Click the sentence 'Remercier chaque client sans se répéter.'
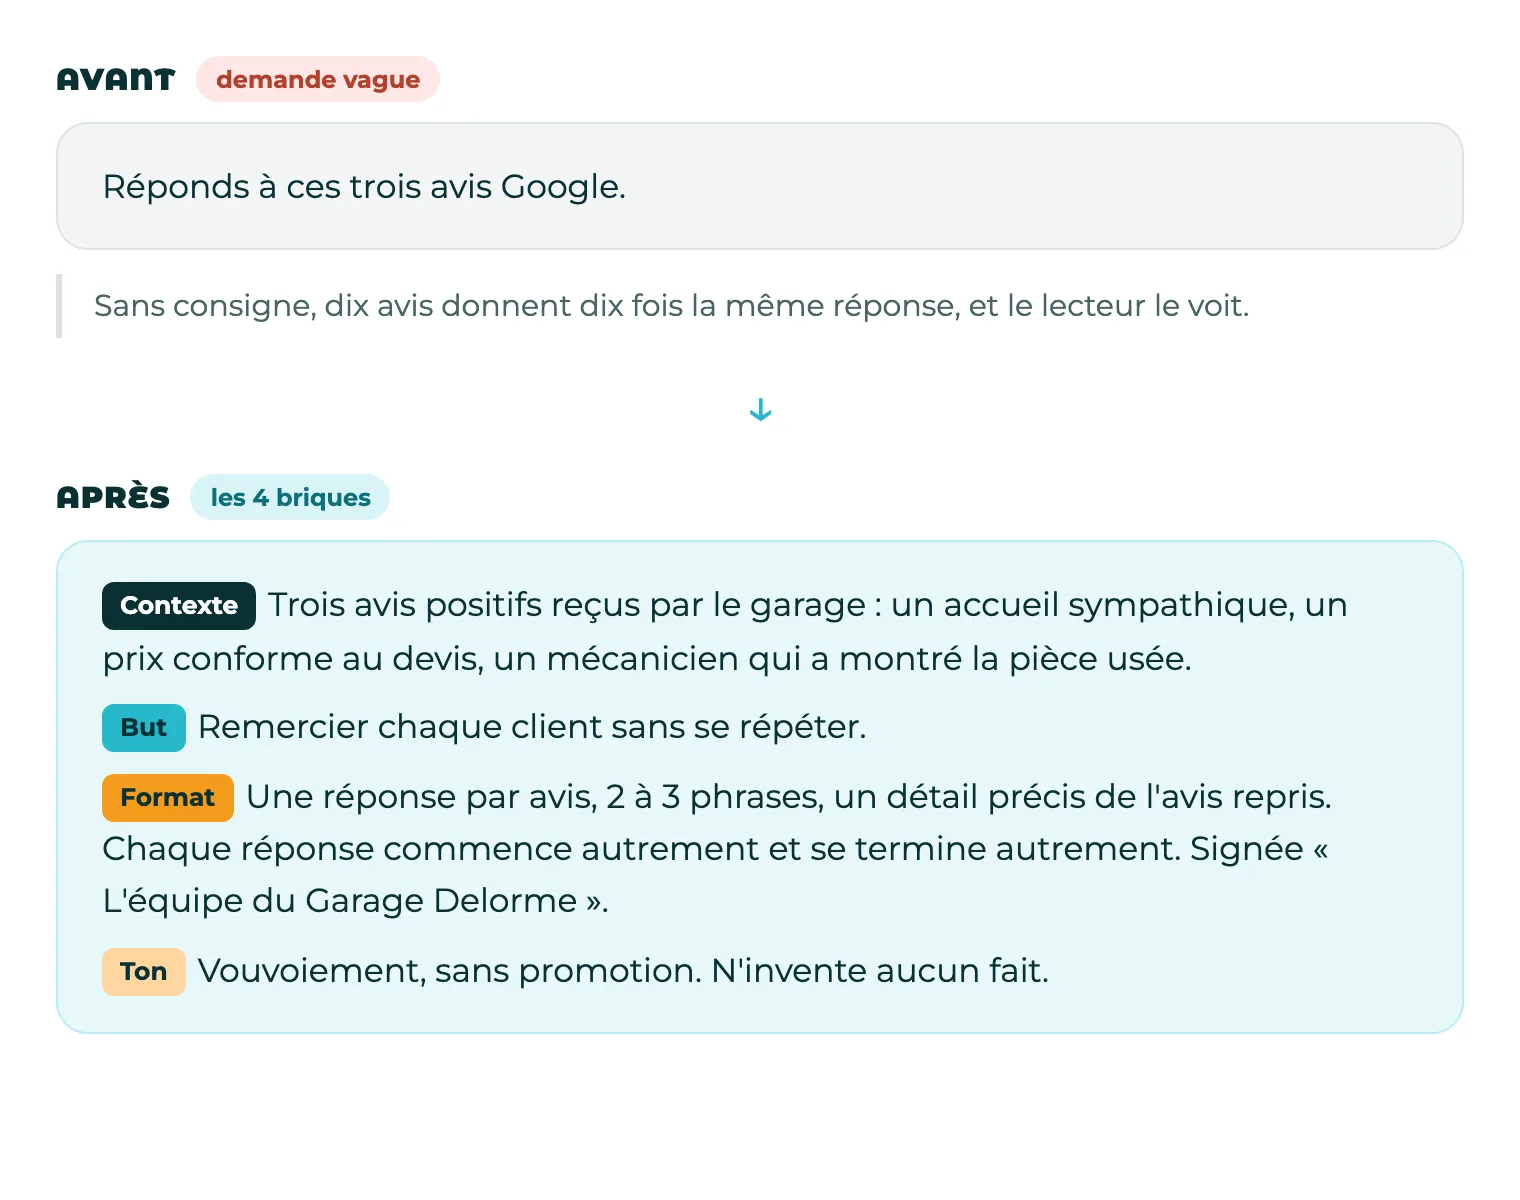Screen dimensions: 1520x1200 pyautogui.click(x=532, y=727)
